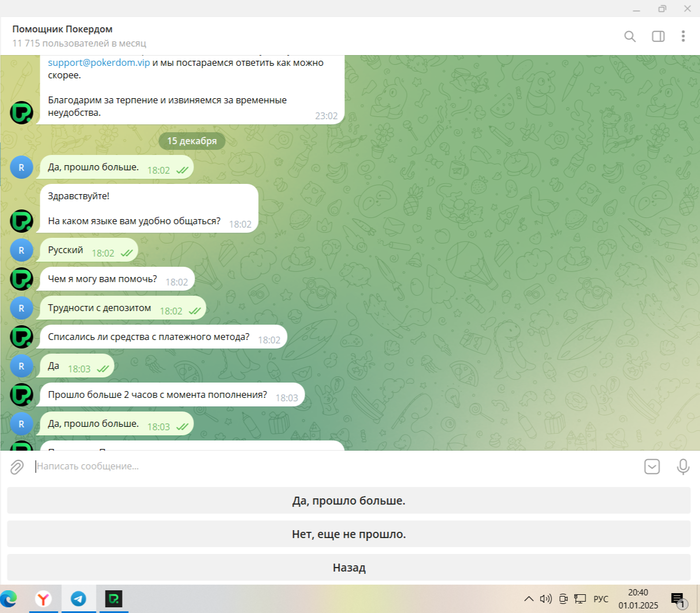Click bot avatar next to 'На каком языке' message
Screen dimensions: 700x613
point(21,221)
